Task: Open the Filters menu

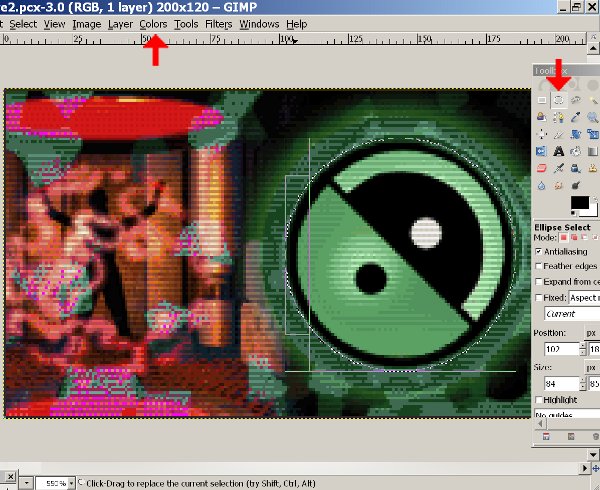Action: (x=218, y=23)
